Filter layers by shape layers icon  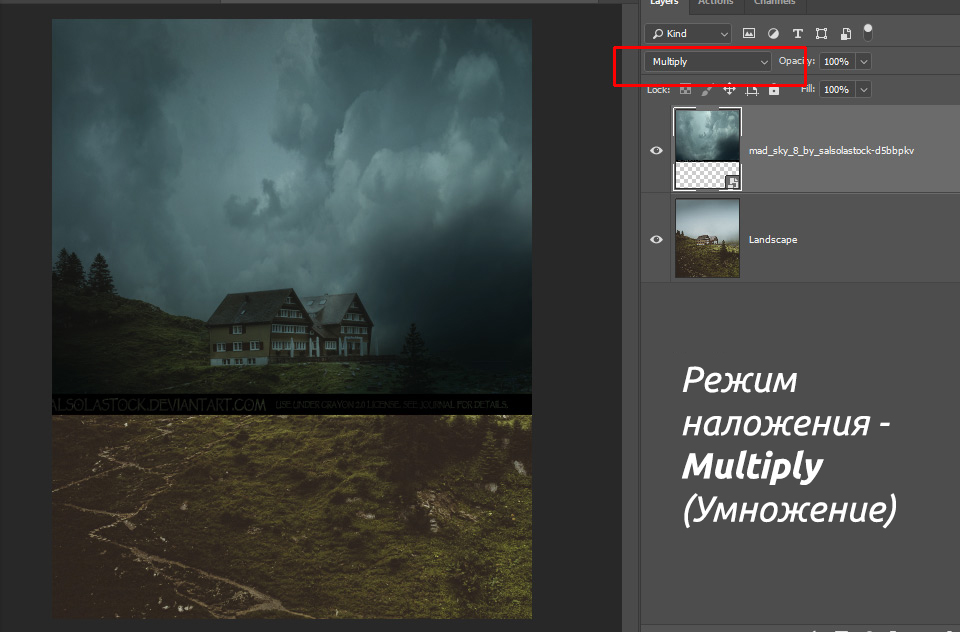[x=822, y=34]
